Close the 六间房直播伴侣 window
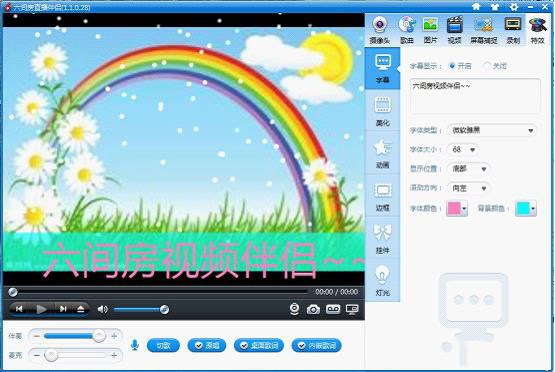555x372 pixels. click(x=545, y=6)
